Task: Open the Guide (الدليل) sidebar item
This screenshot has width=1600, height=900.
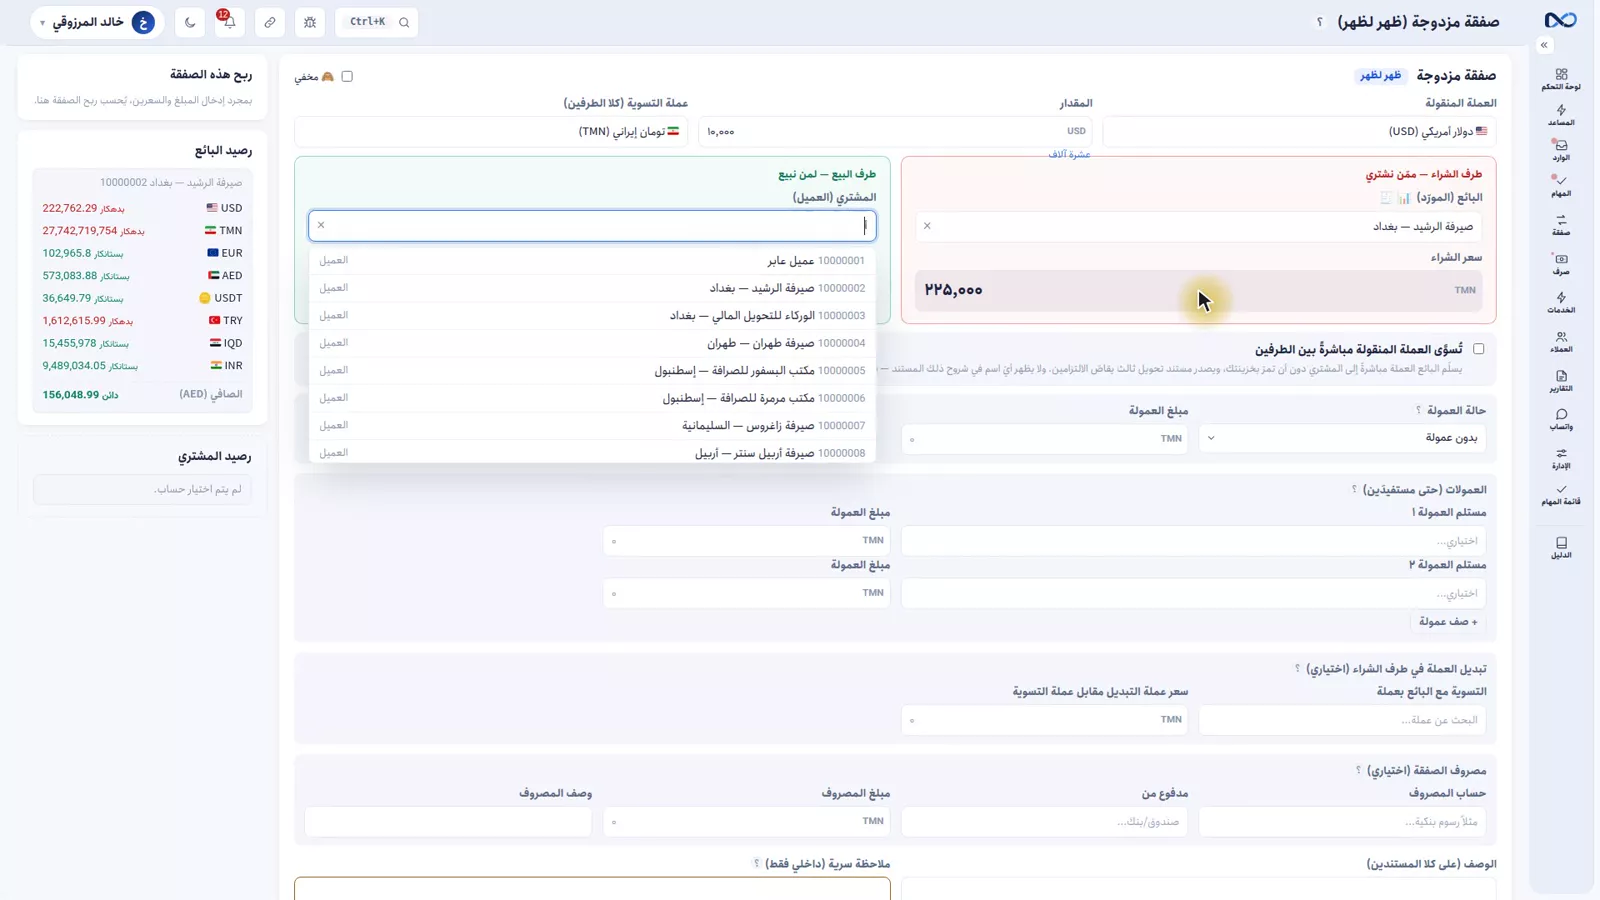Action: click(1561, 548)
